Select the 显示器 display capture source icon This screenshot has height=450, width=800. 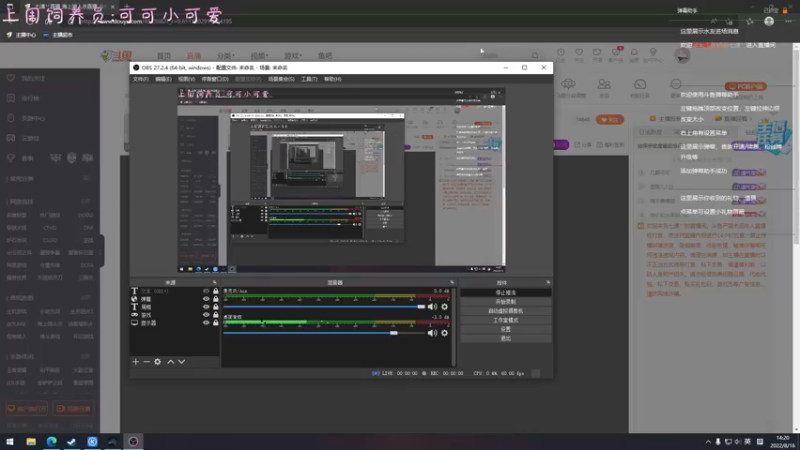135,323
